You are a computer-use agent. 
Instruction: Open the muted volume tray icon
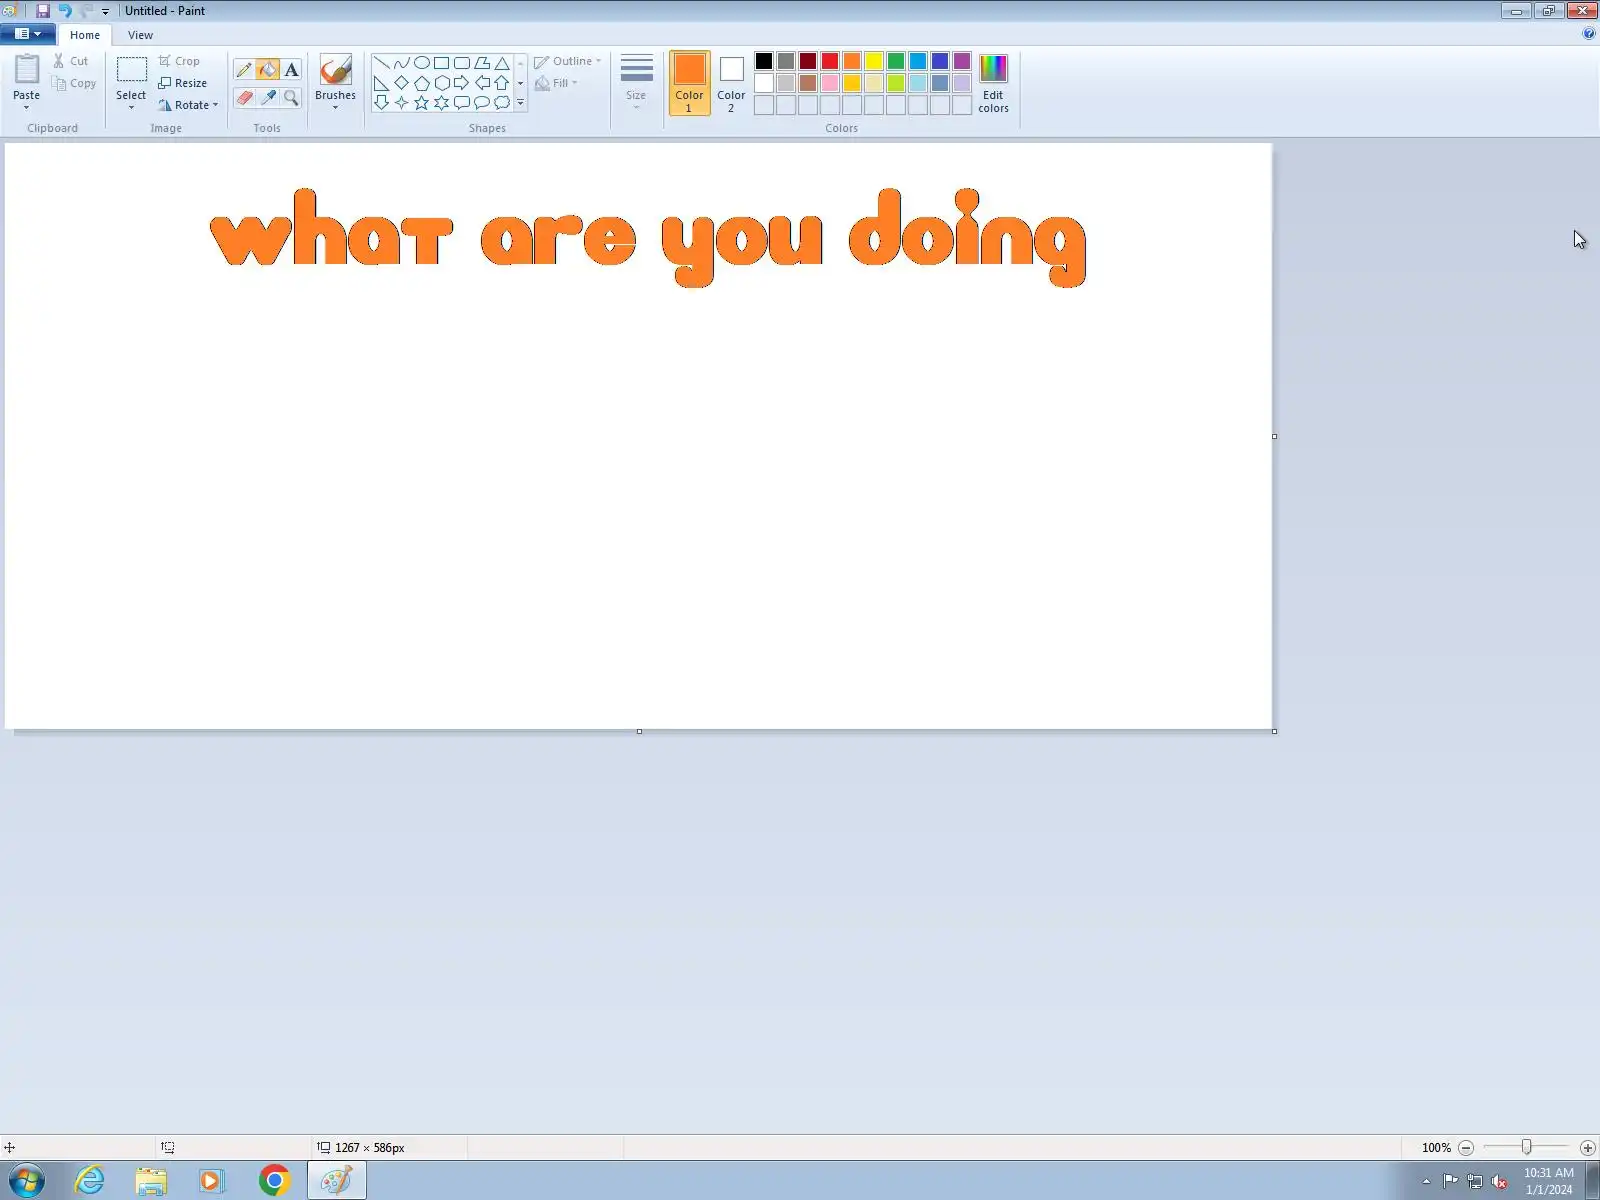[x=1499, y=1182]
